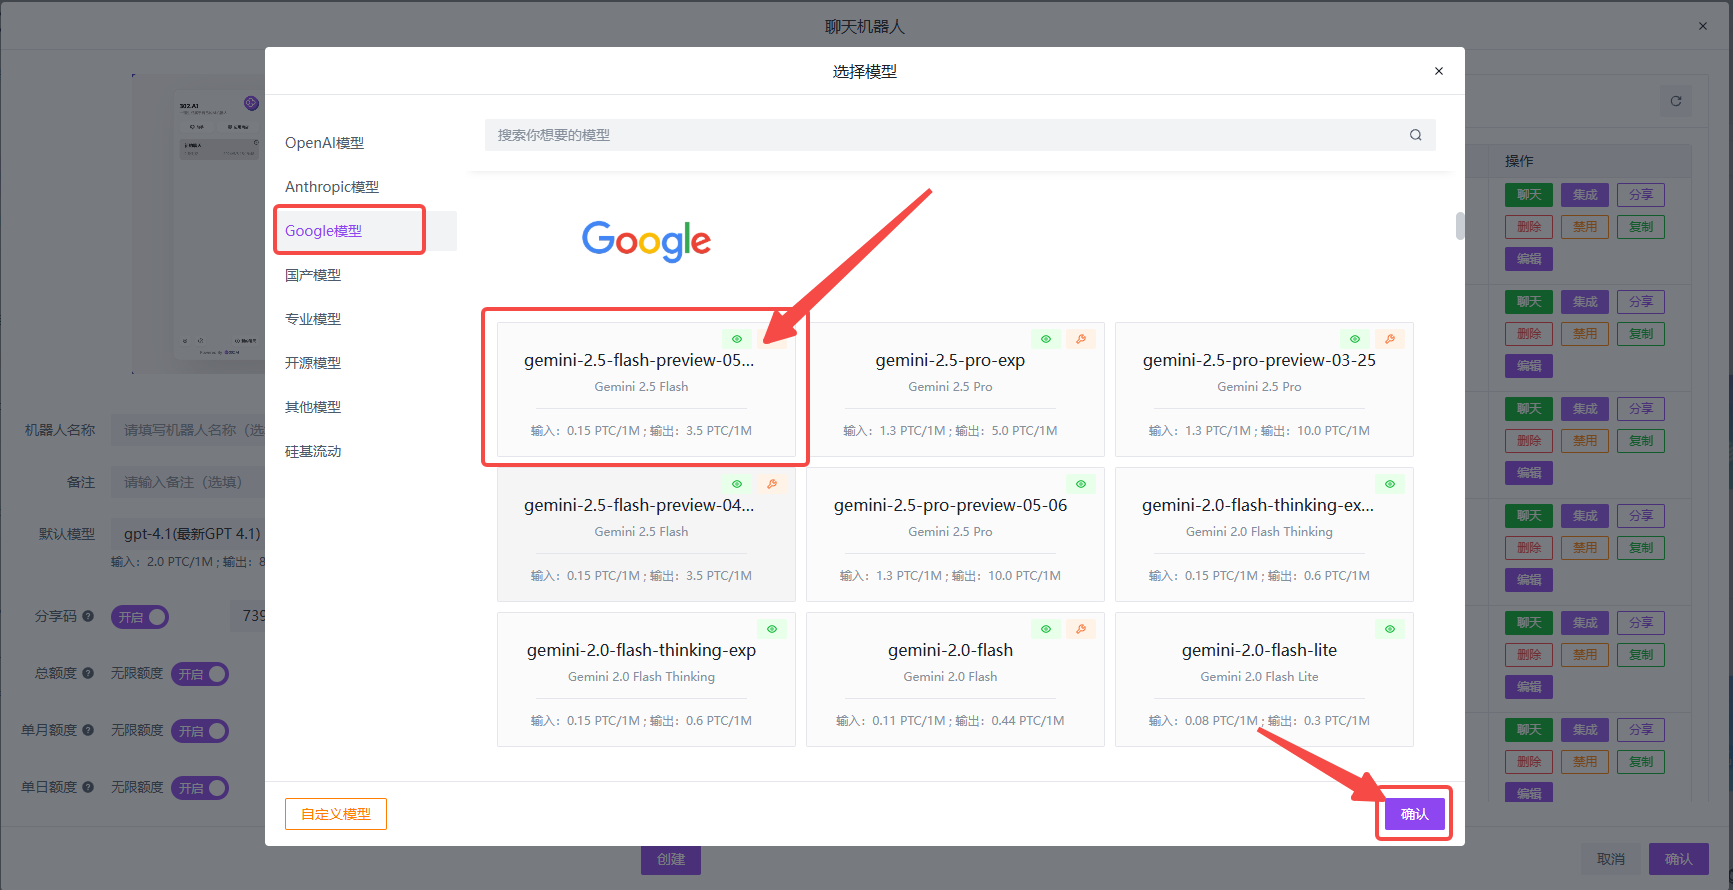Select the gemini-2.5-pro-preview-05-06 model card

[x=955, y=534]
